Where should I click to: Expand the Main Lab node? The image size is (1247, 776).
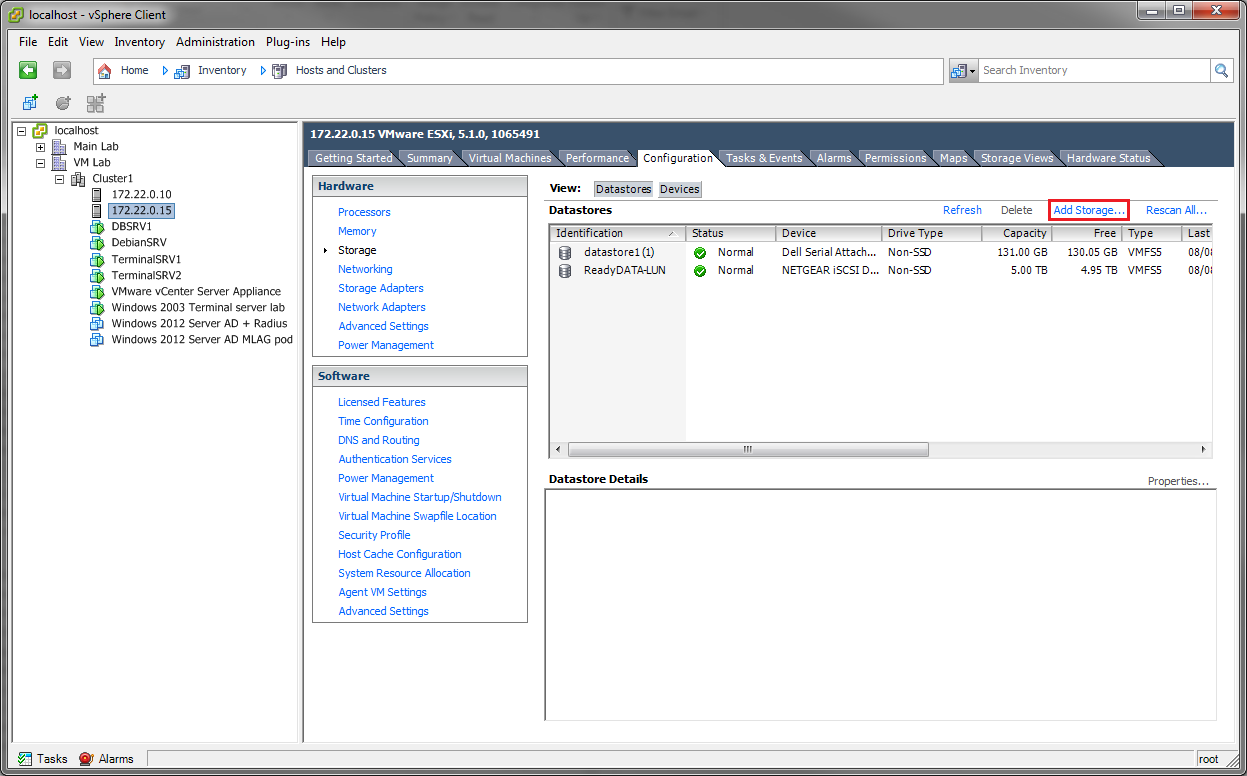(x=39, y=146)
